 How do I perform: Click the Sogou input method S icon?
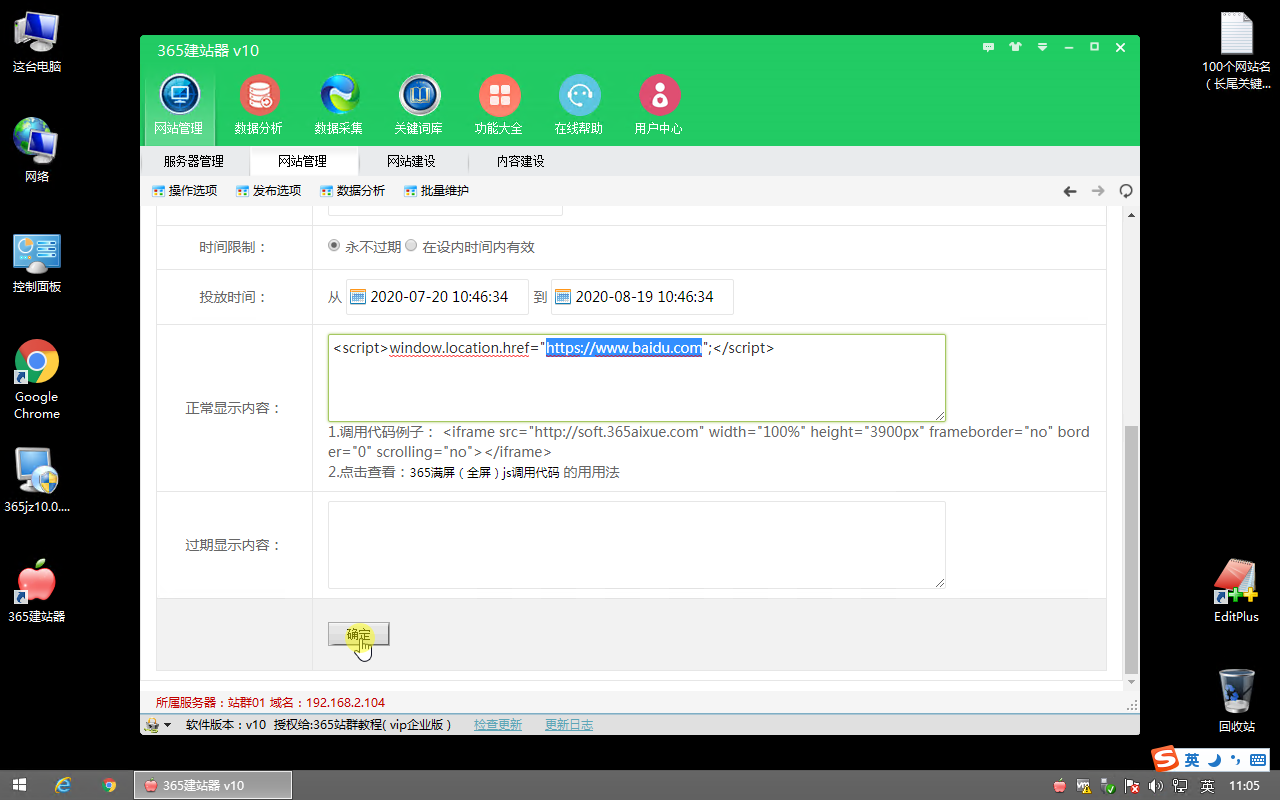pos(1165,759)
